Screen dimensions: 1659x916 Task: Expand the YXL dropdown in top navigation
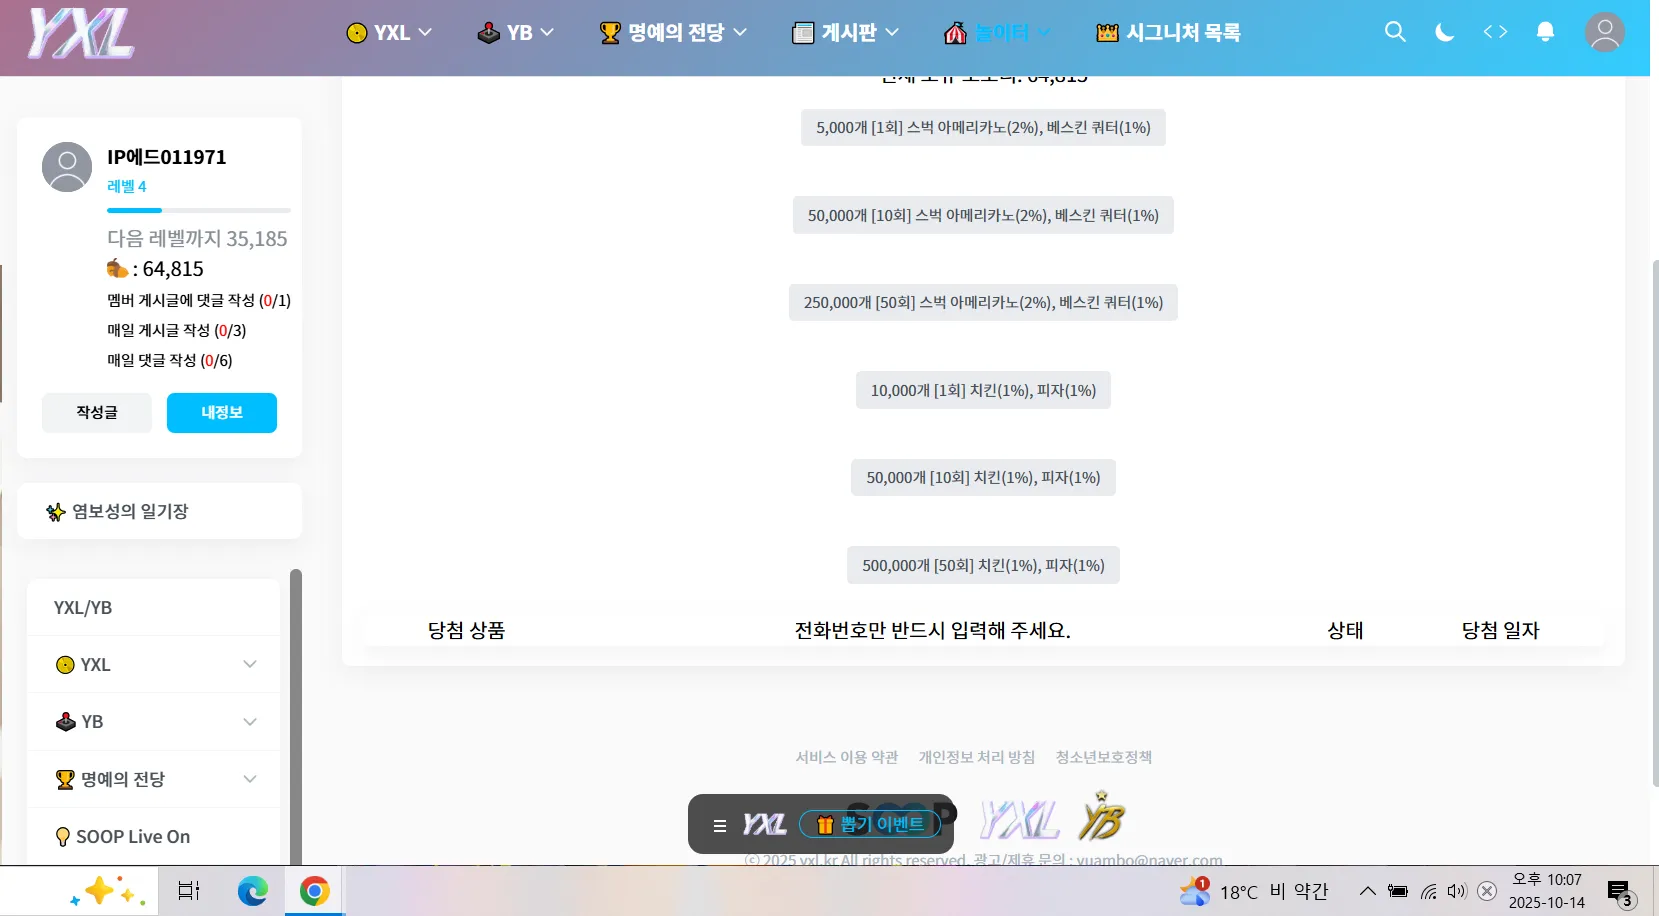click(x=389, y=33)
